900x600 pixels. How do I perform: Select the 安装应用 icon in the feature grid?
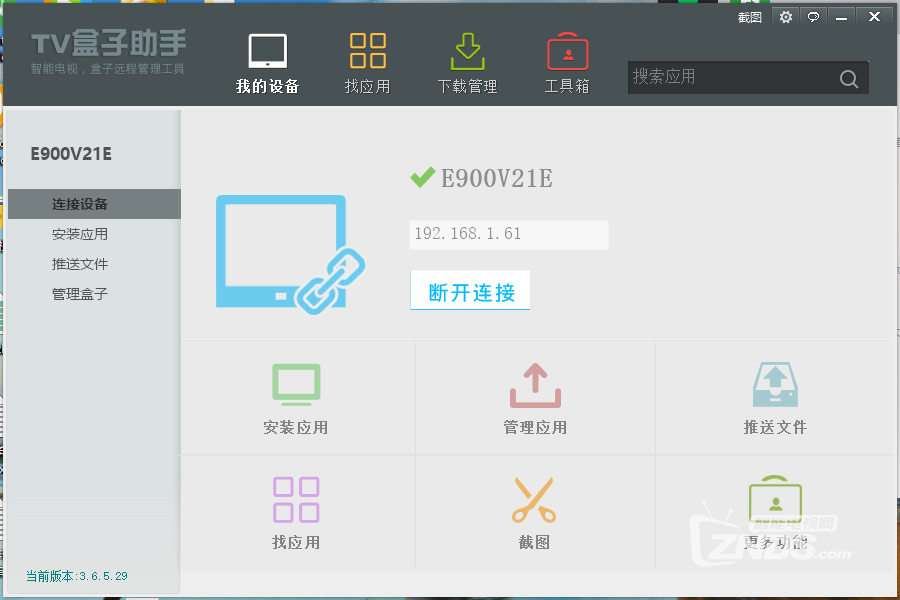(x=296, y=384)
